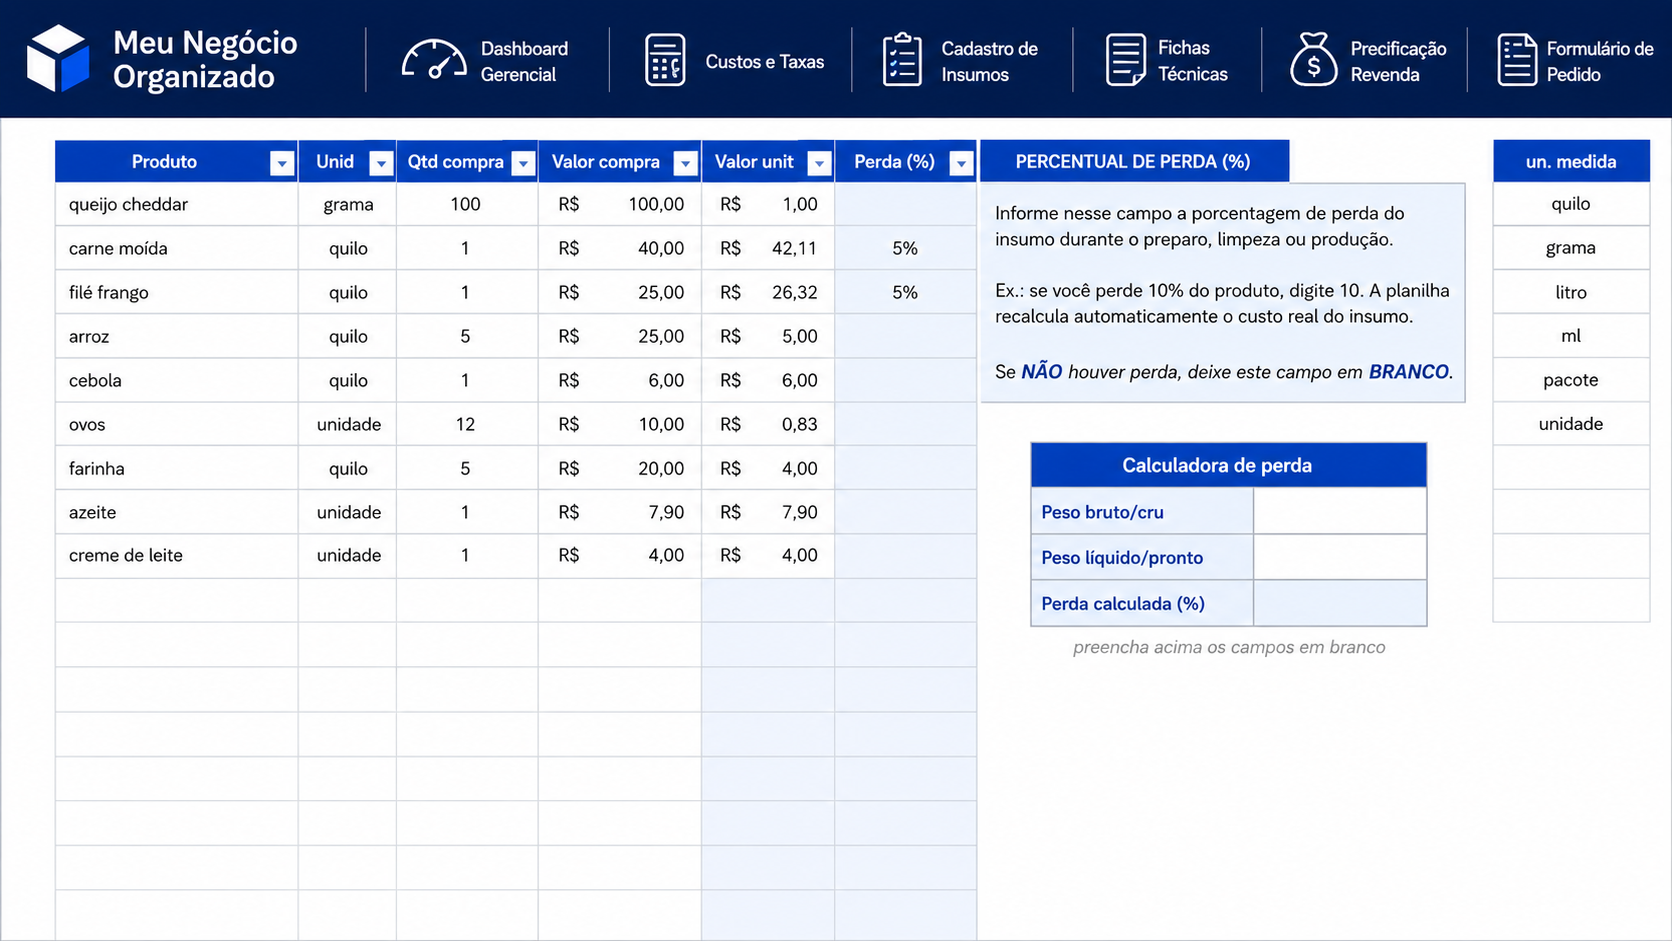
Task: Open the Valor unit column filter
Action: pos(819,163)
